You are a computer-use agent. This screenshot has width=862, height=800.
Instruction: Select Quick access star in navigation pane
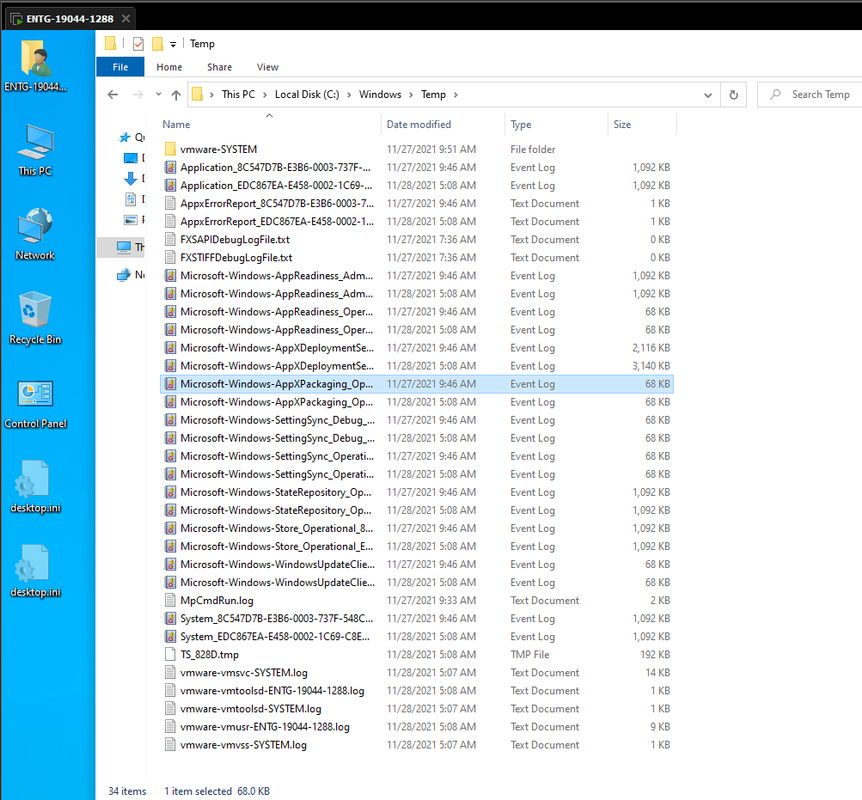pyautogui.click(x=125, y=137)
